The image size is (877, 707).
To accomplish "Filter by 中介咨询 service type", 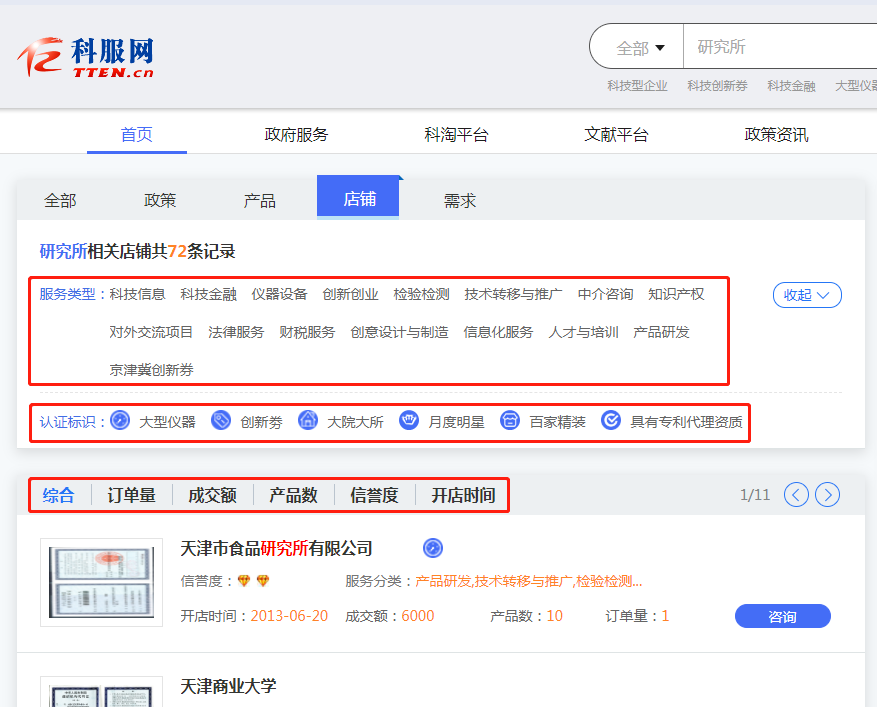I will click(606, 294).
